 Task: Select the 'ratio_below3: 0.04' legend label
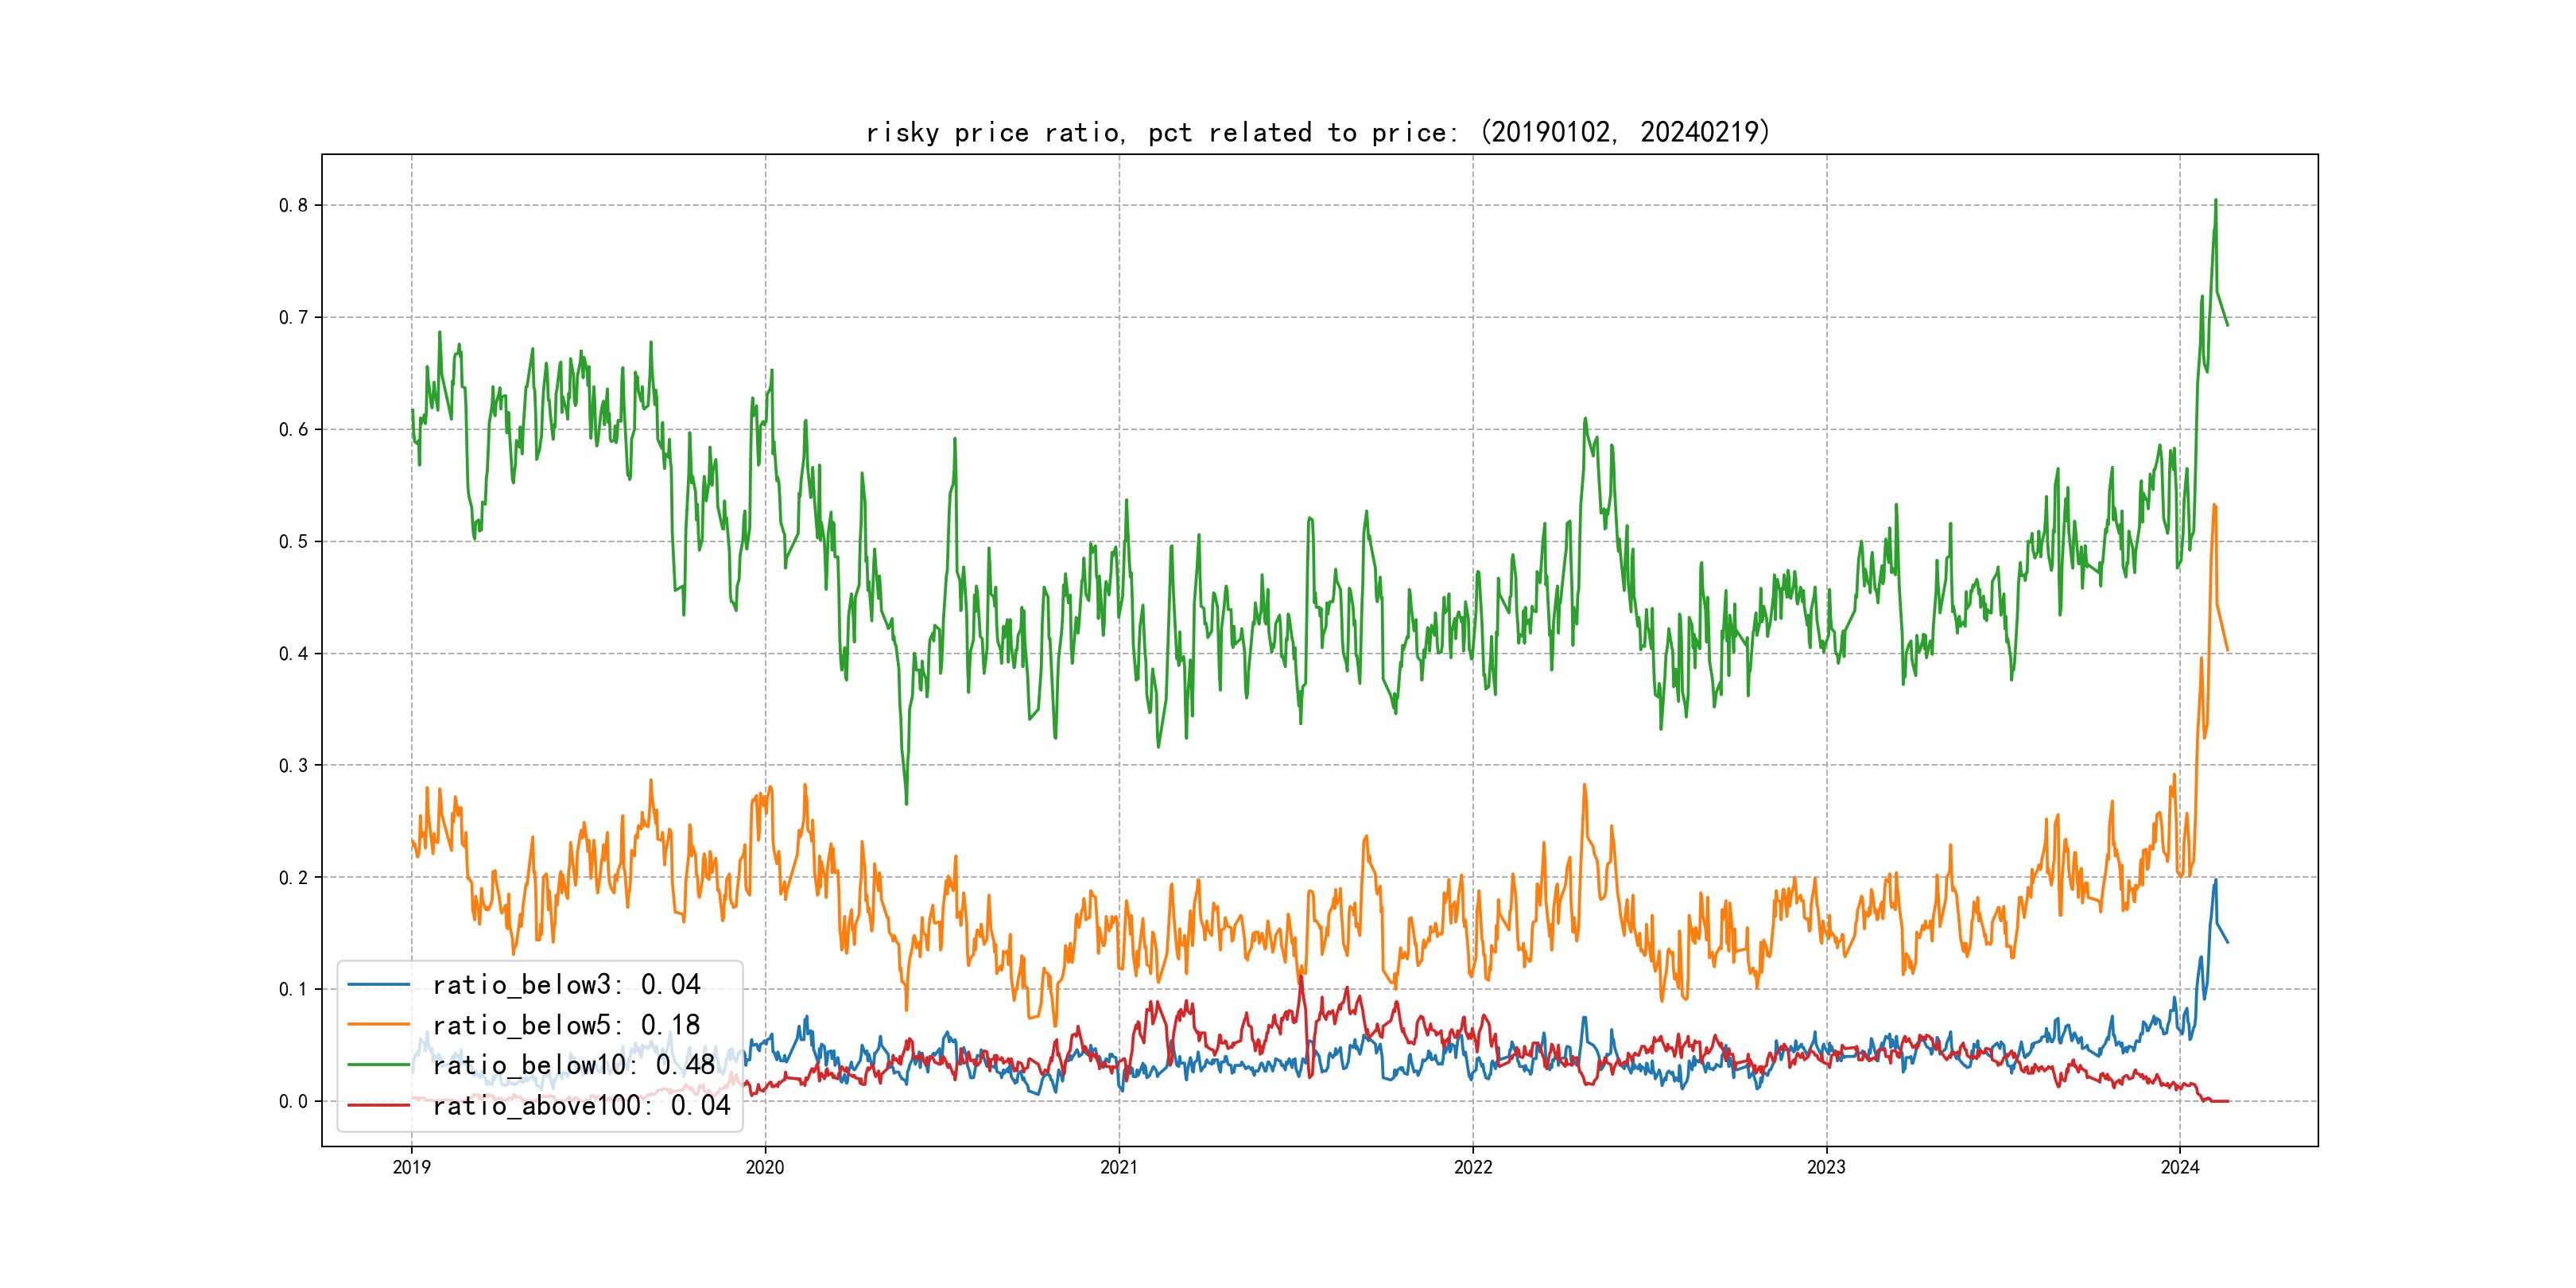(566, 985)
